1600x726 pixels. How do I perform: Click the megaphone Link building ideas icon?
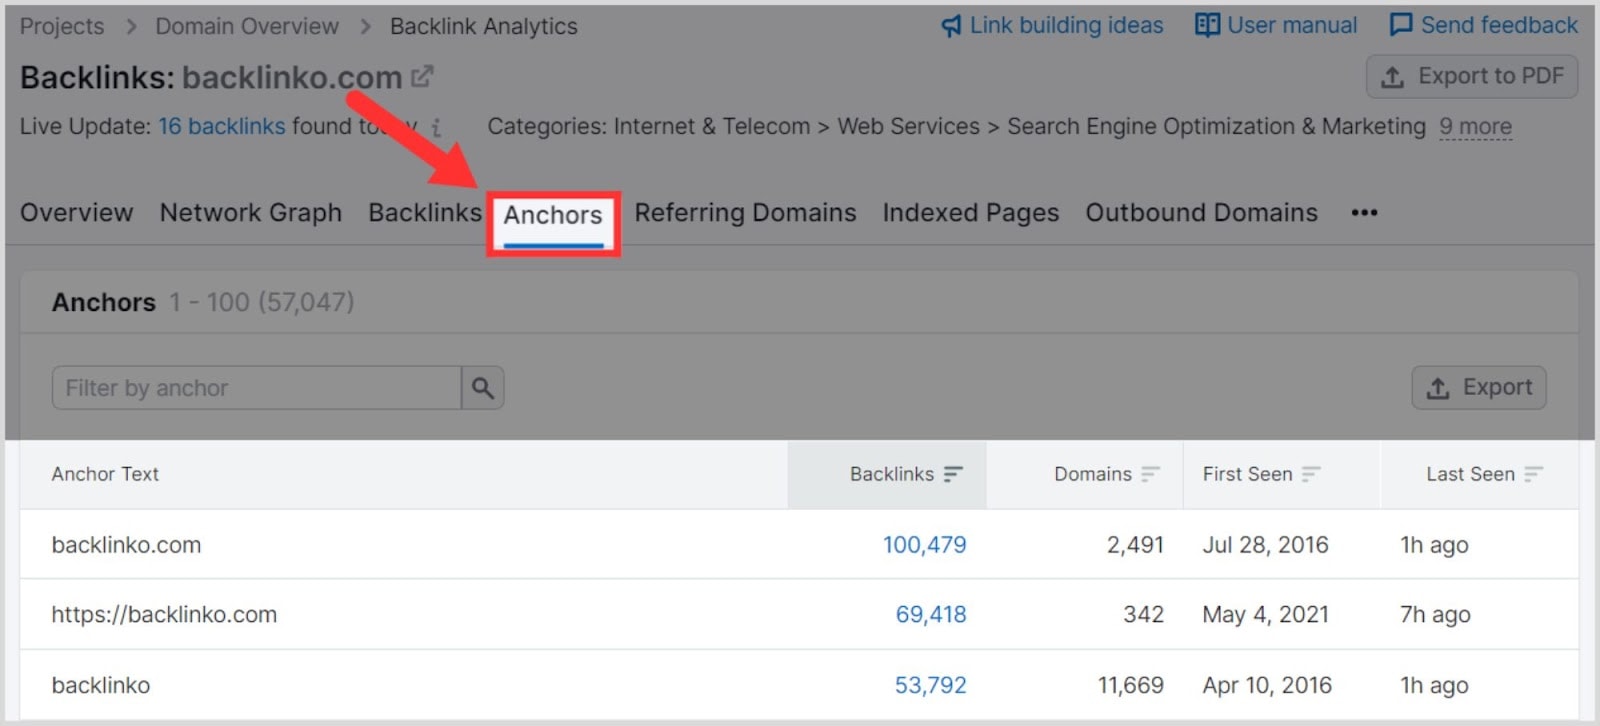pyautogui.click(x=951, y=26)
